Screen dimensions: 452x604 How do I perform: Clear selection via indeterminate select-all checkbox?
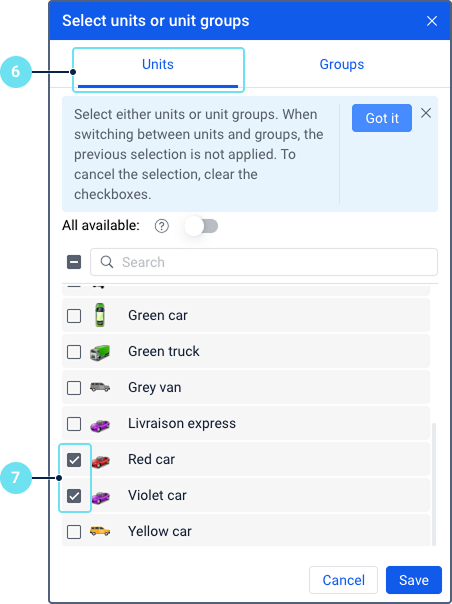74,262
